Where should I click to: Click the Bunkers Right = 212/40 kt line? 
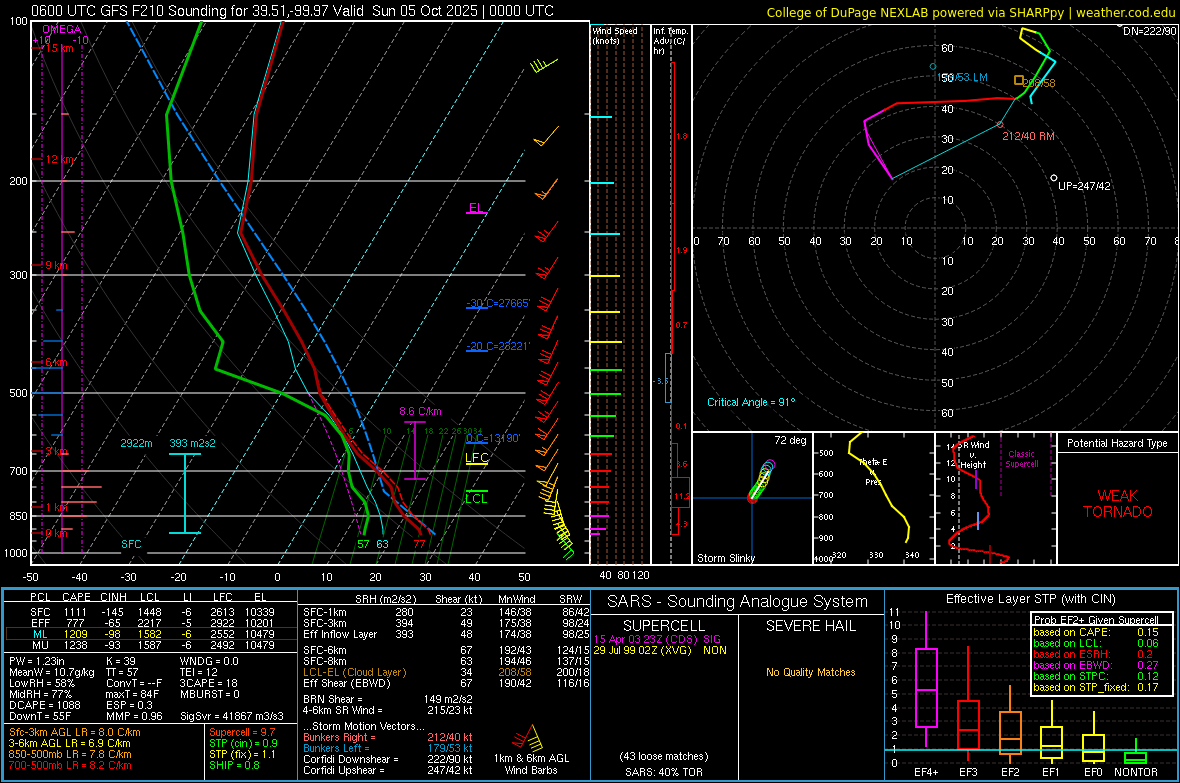click(x=388, y=737)
